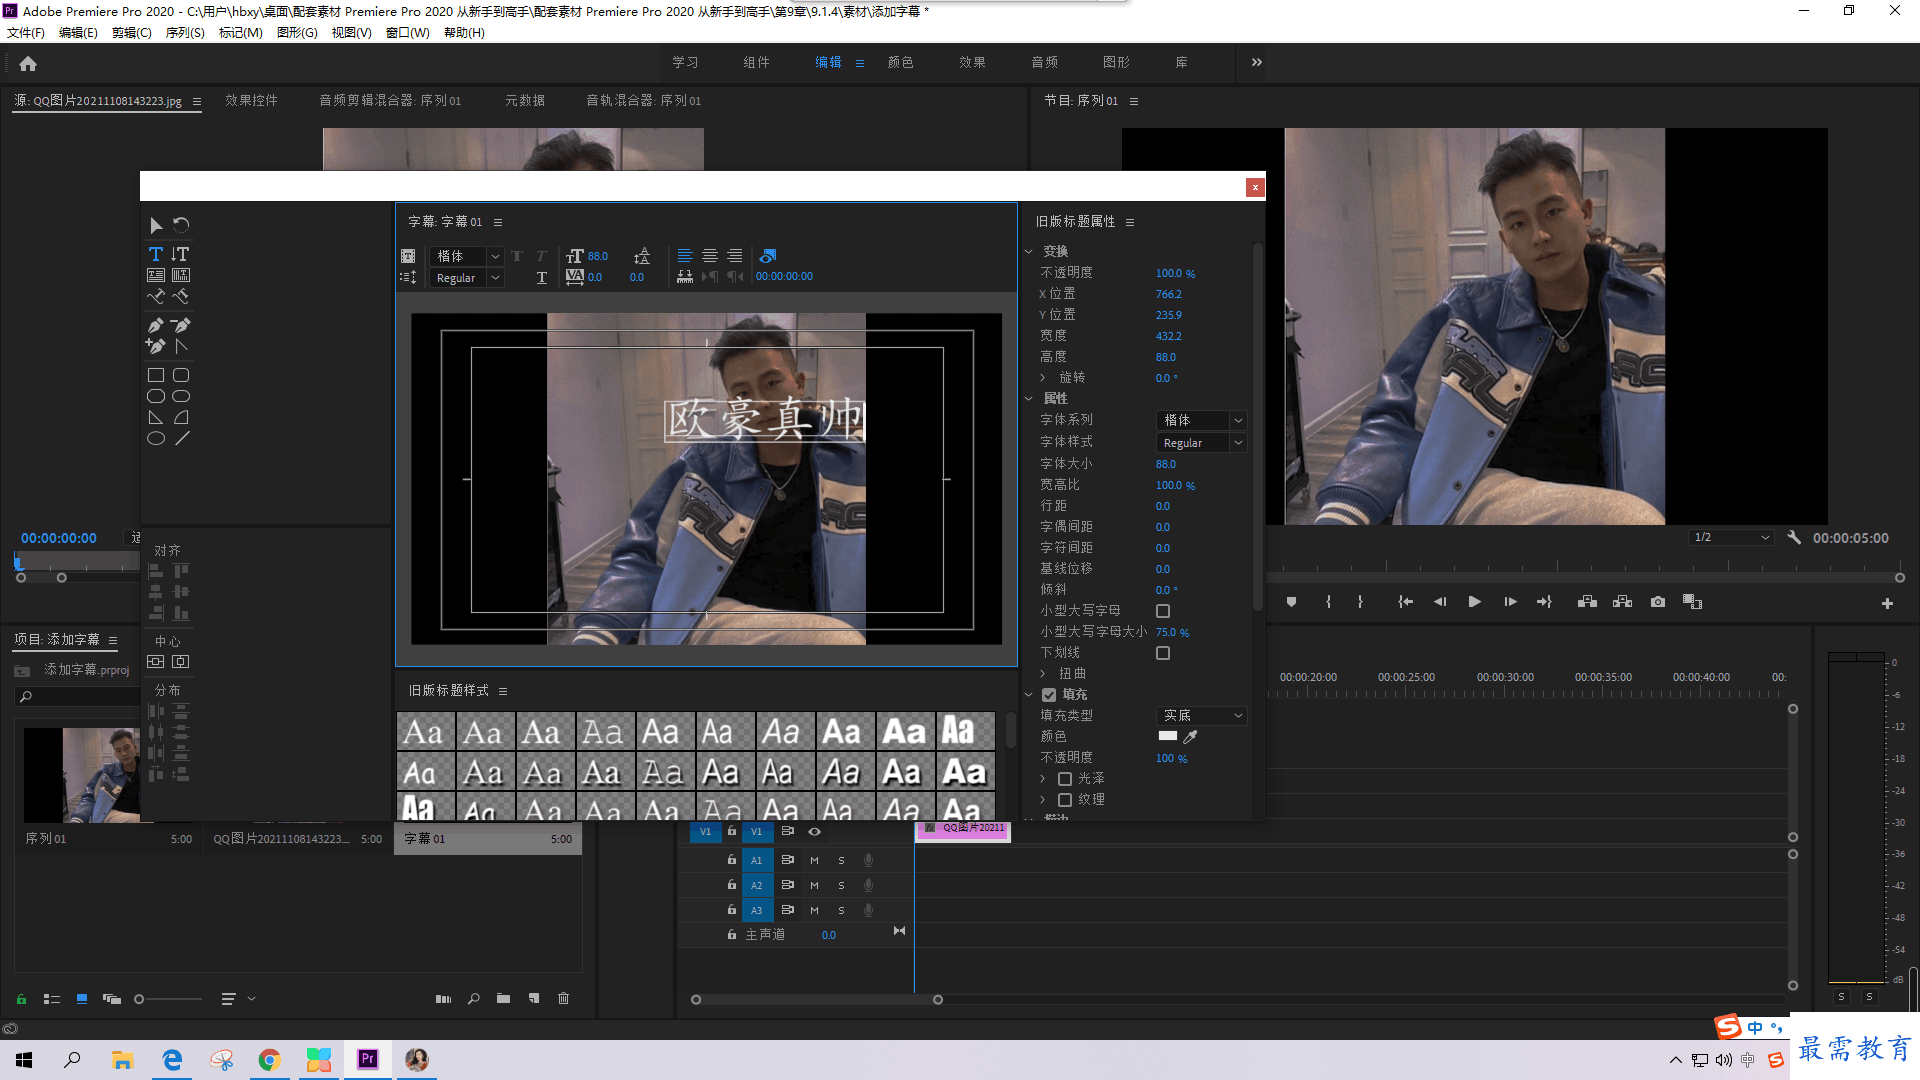This screenshot has height=1080, width=1920.
Task: Toggle lock on track A3
Action: pyautogui.click(x=732, y=910)
